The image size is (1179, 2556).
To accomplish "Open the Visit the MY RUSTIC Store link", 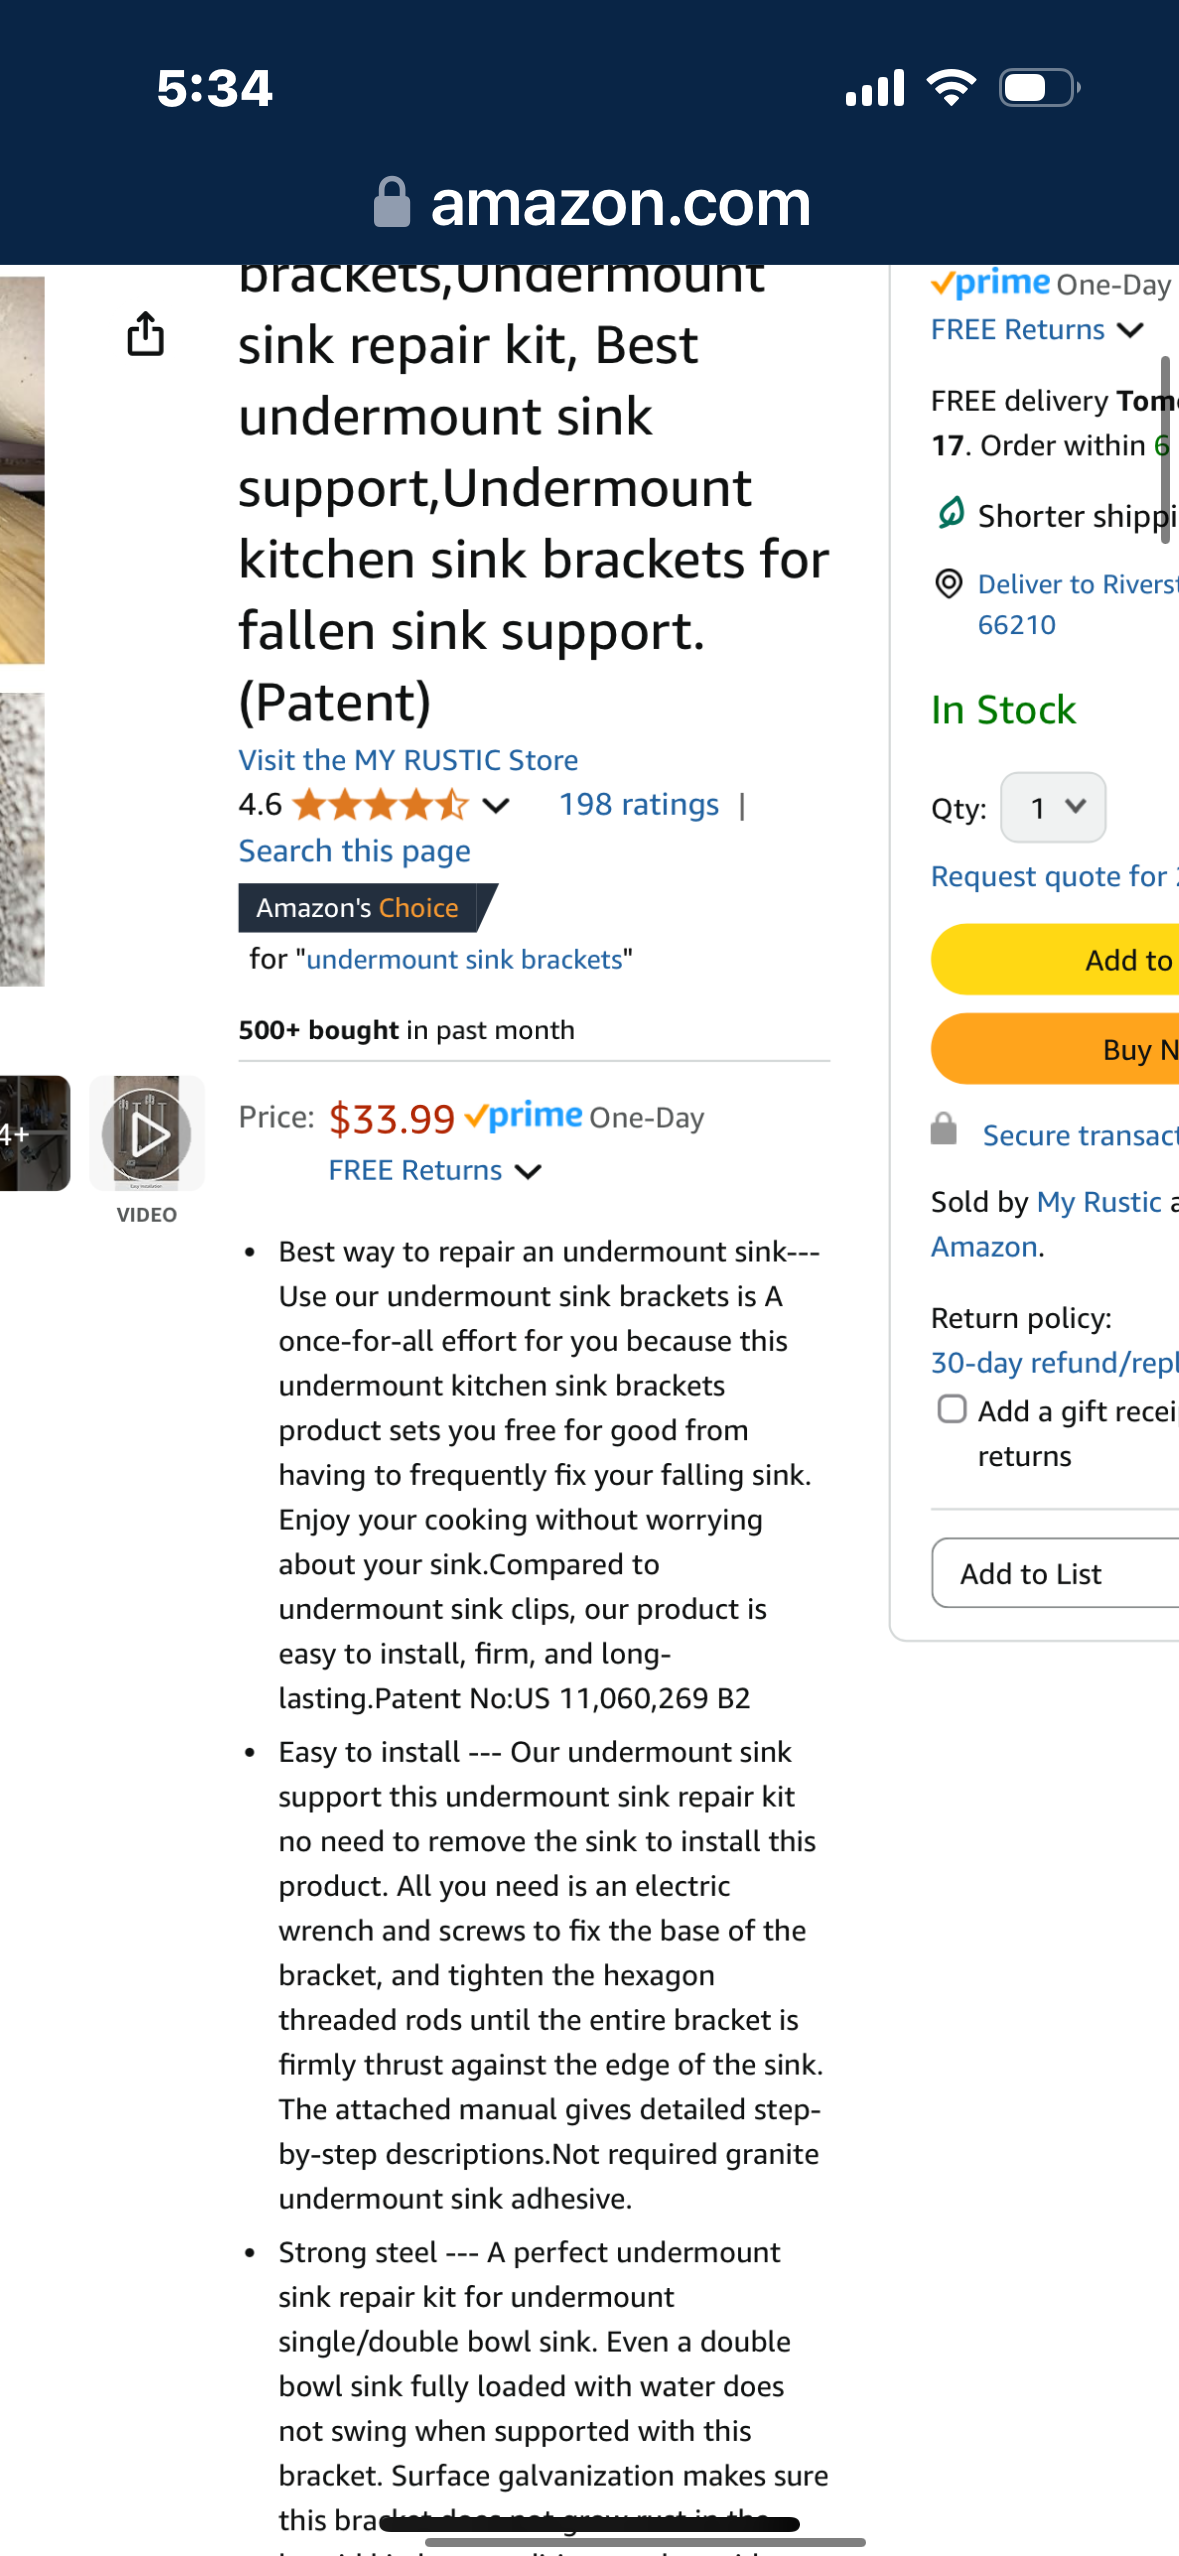I will [x=408, y=760].
